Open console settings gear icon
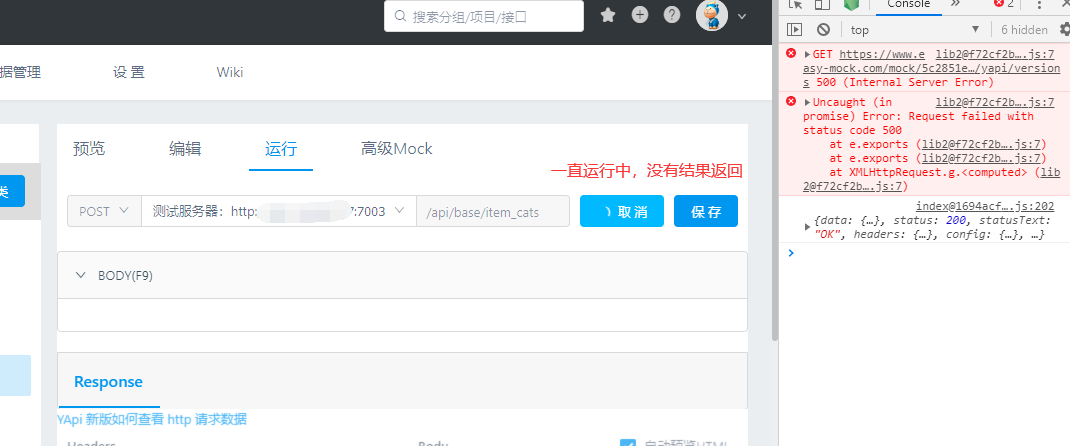 pyautogui.click(x=1065, y=29)
